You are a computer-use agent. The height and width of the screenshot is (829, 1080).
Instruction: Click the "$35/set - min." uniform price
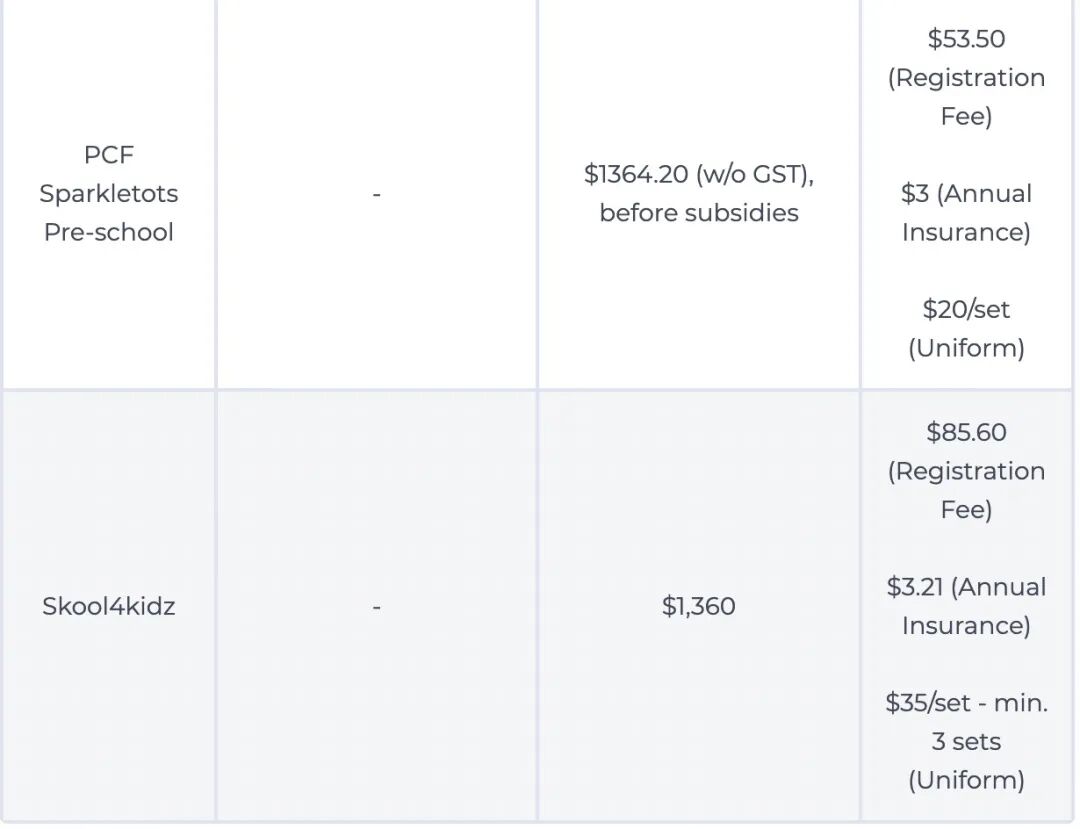click(x=966, y=703)
